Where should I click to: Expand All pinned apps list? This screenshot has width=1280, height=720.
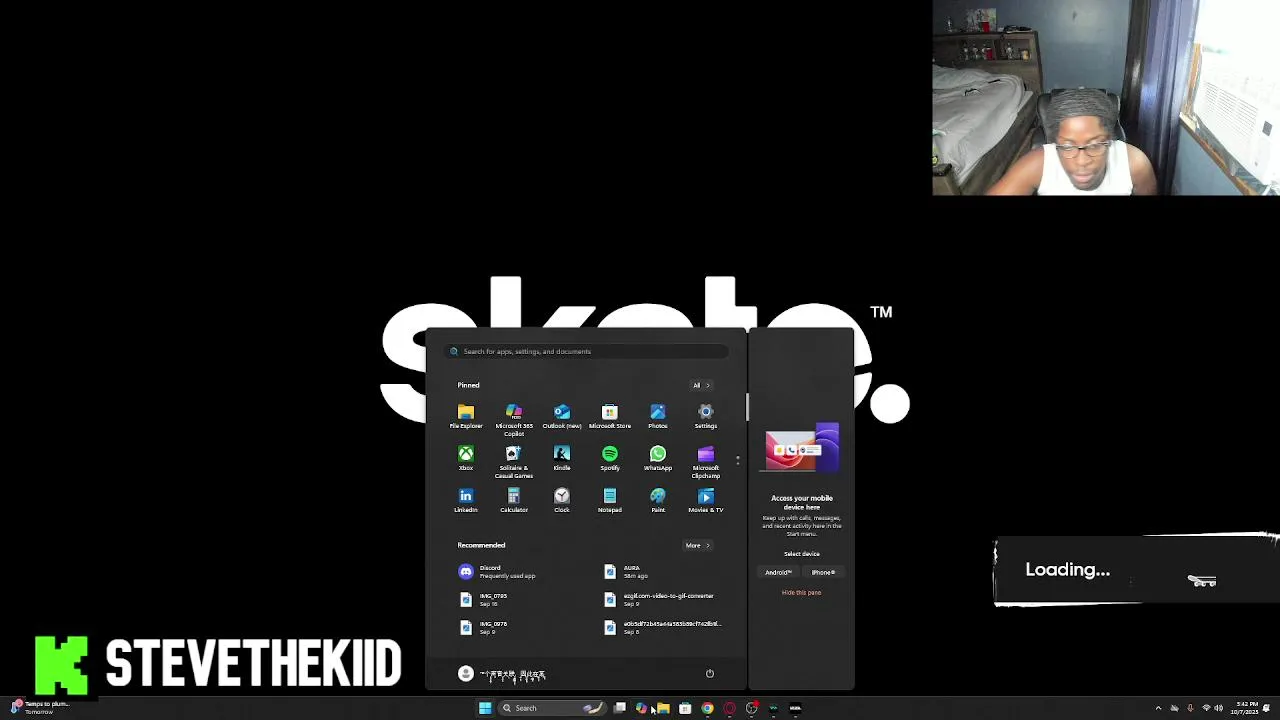(701, 385)
